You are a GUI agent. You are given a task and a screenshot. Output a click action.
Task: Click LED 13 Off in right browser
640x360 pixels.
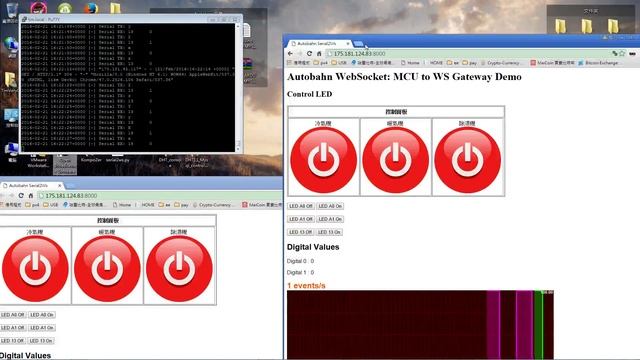tap(300, 232)
